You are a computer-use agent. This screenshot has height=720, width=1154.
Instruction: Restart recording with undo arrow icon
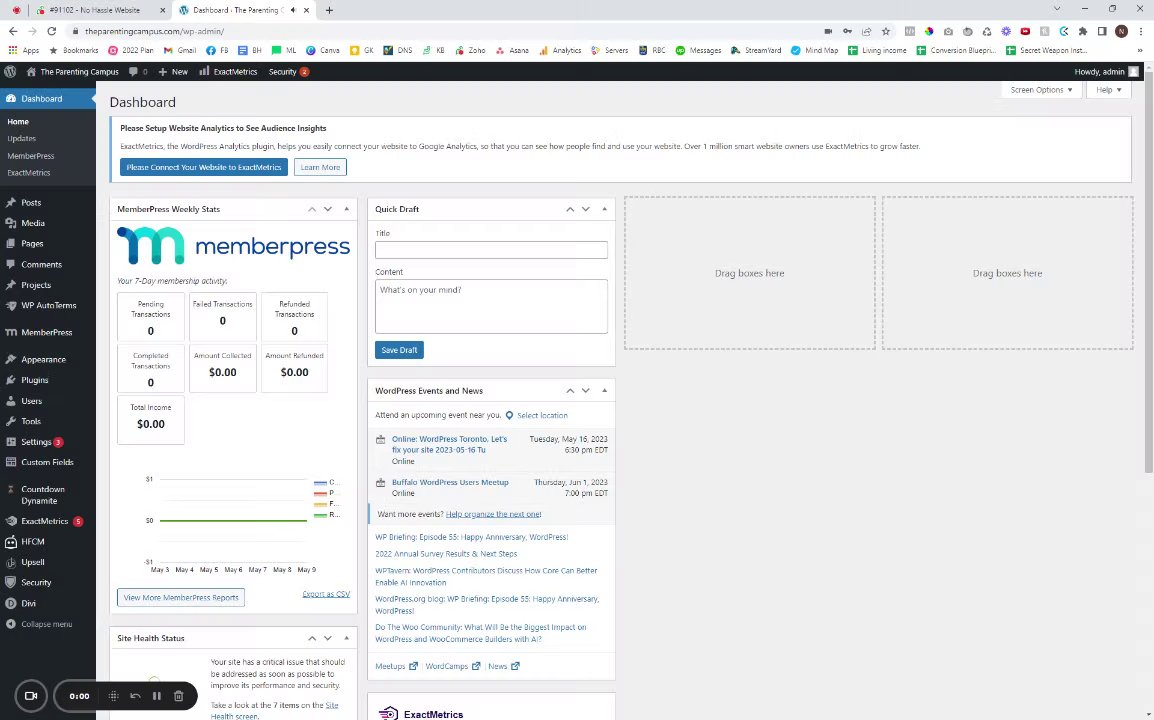[135, 696]
